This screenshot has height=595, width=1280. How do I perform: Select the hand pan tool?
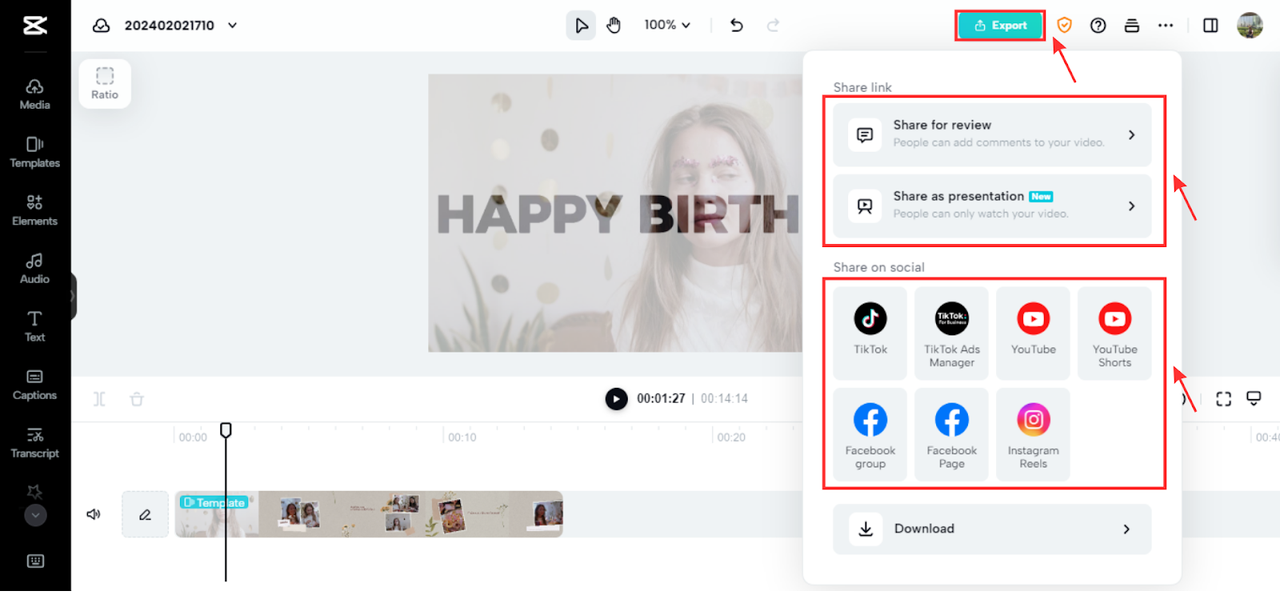[614, 25]
